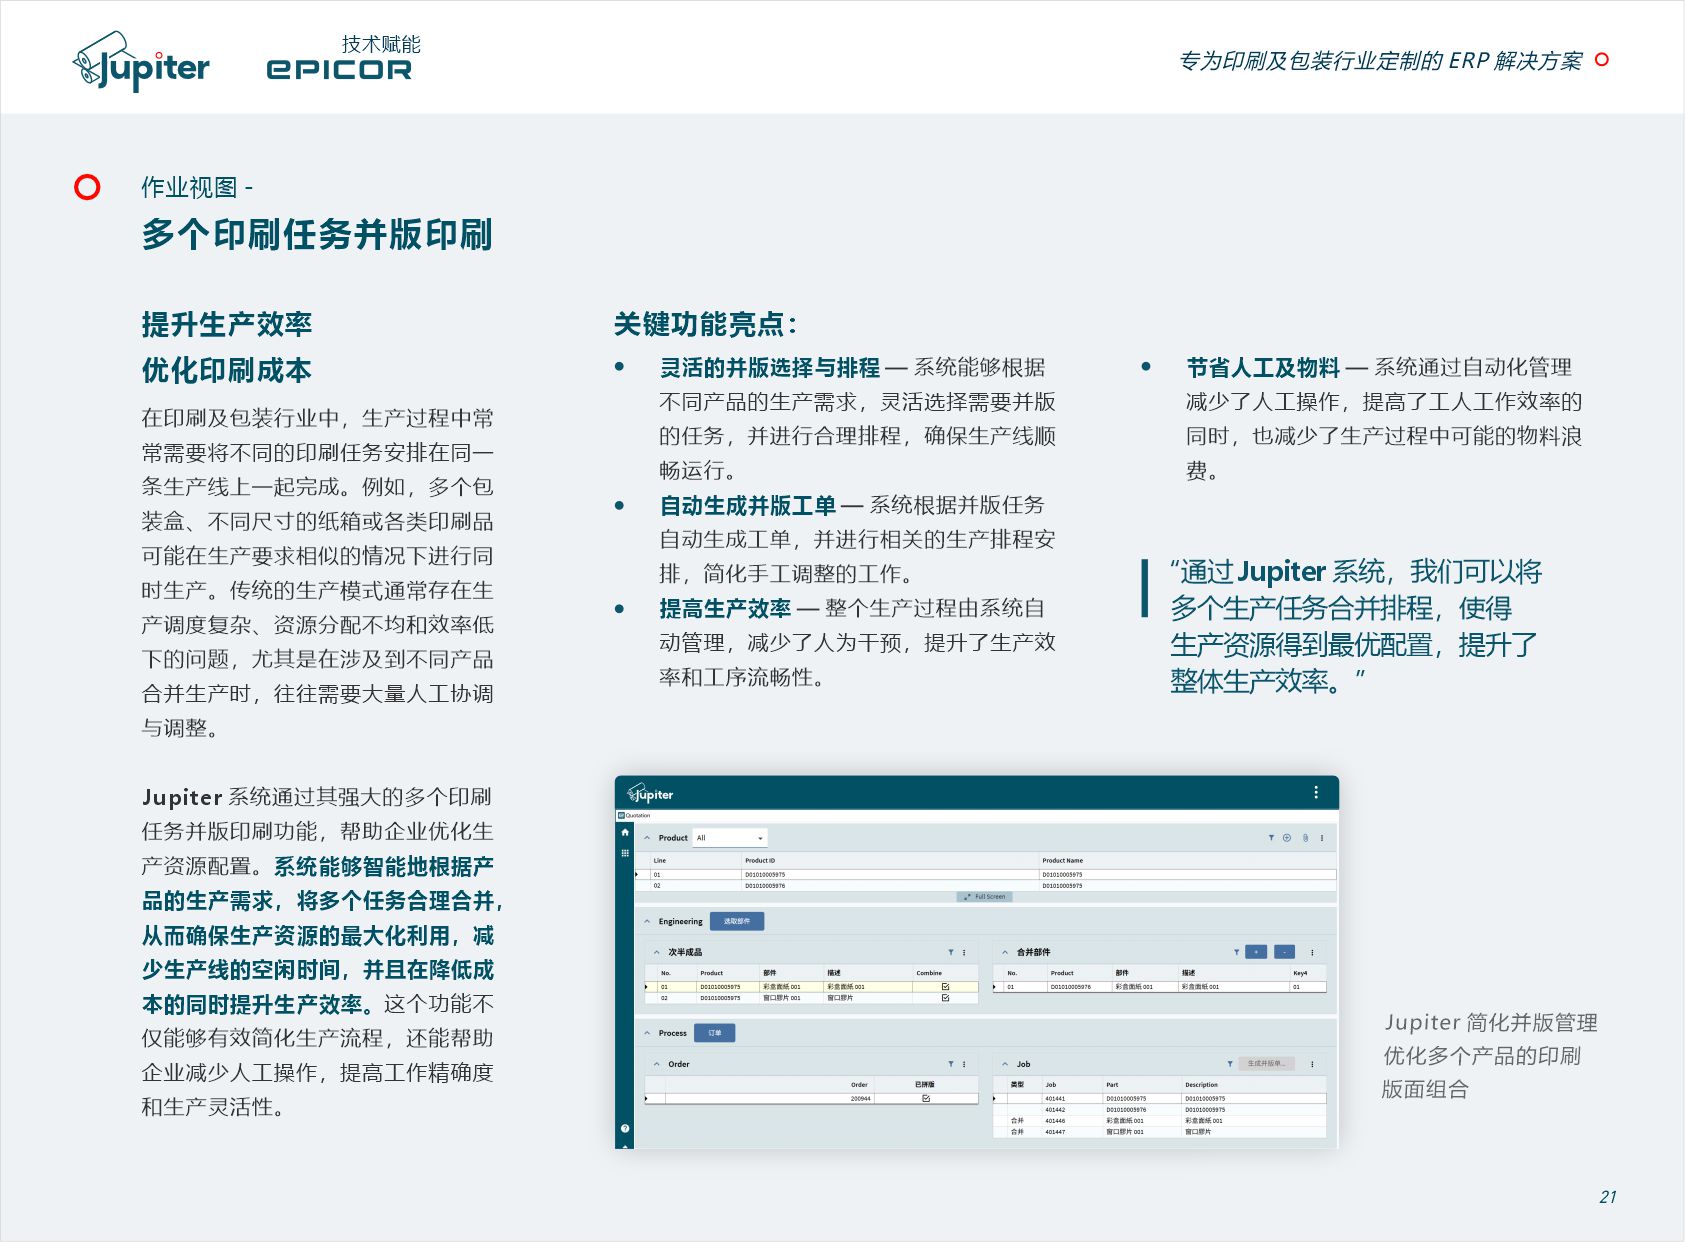Open the help question mark icon
Image resolution: width=1685 pixels, height=1242 pixels.
coord(625,1128)
